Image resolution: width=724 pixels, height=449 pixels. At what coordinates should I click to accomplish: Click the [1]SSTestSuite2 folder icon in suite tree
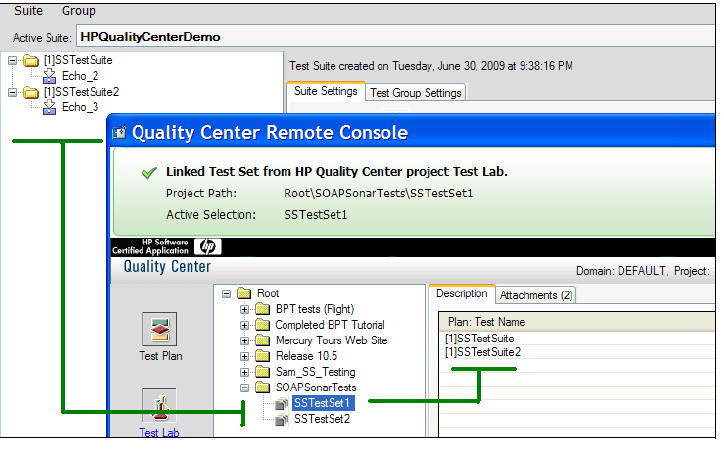(31, 92)
